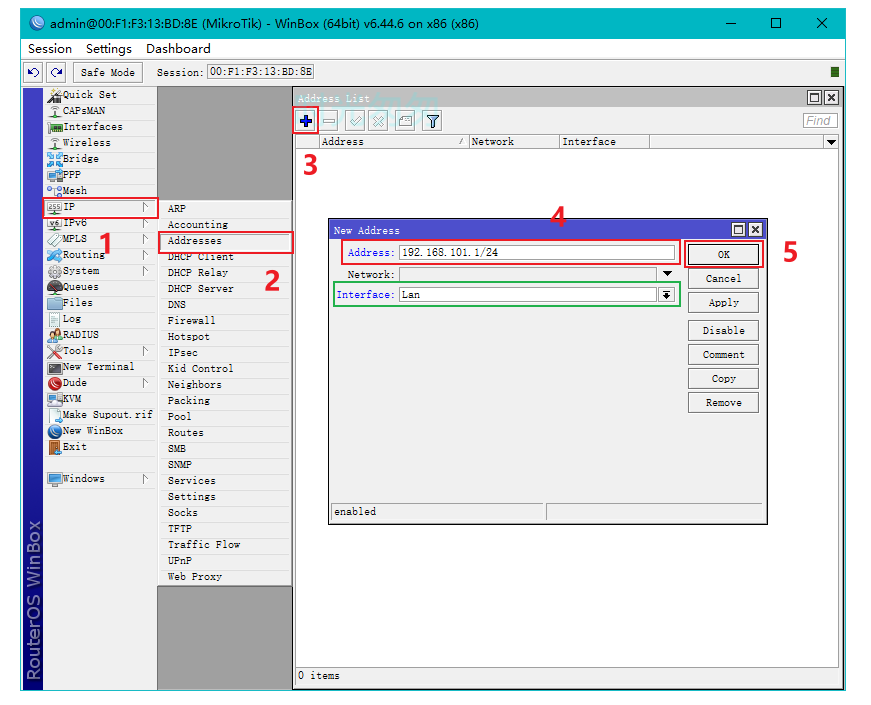This screenshot has height=705, width=871.
Task: Click the Comment icon in Address List
Action: pyautogui.click(x=406, y=121)
